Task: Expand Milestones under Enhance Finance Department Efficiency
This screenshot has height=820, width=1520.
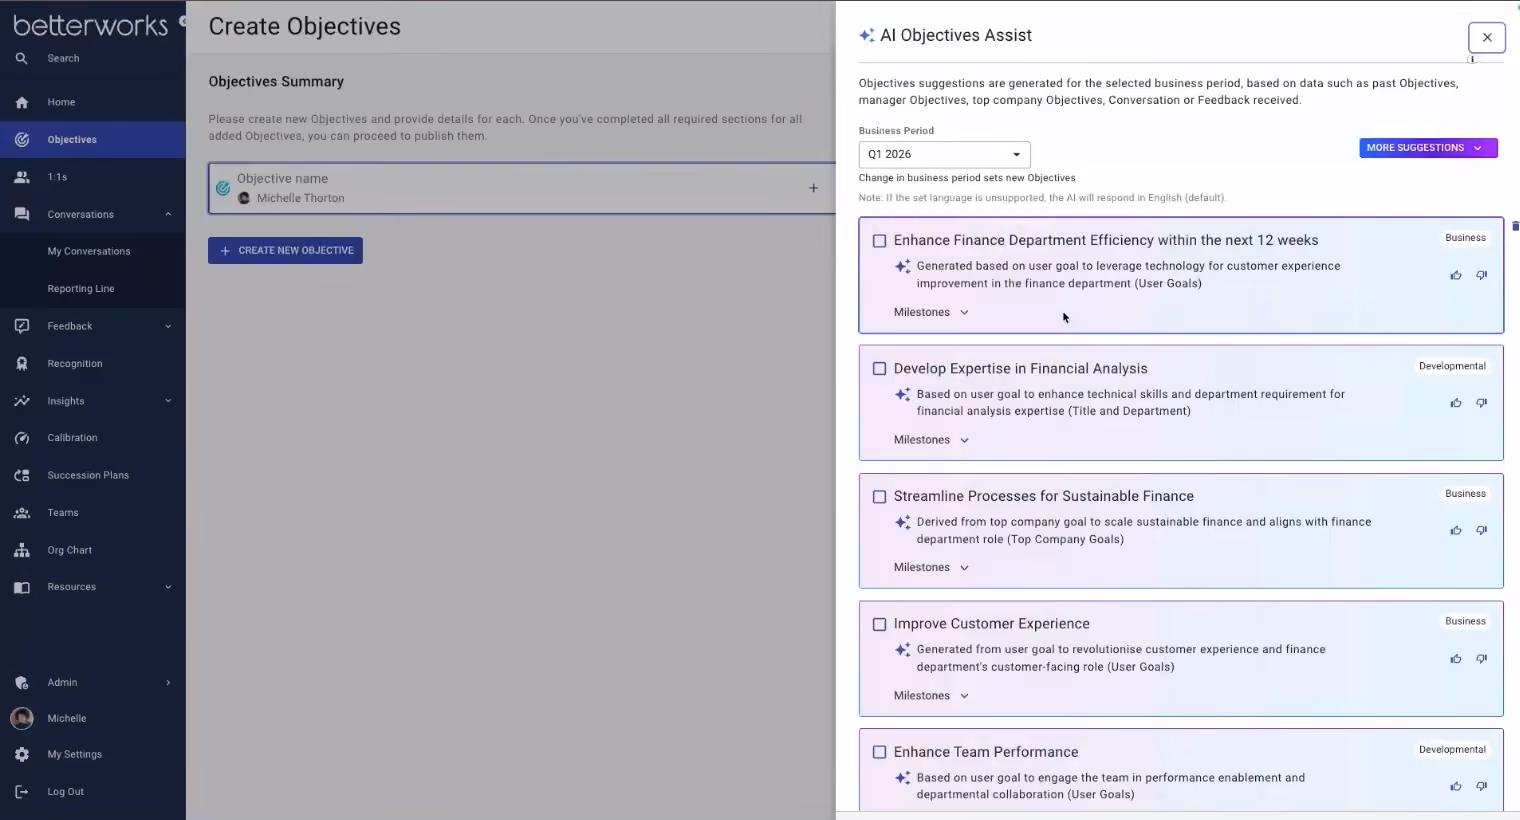Action: [931, 312]
